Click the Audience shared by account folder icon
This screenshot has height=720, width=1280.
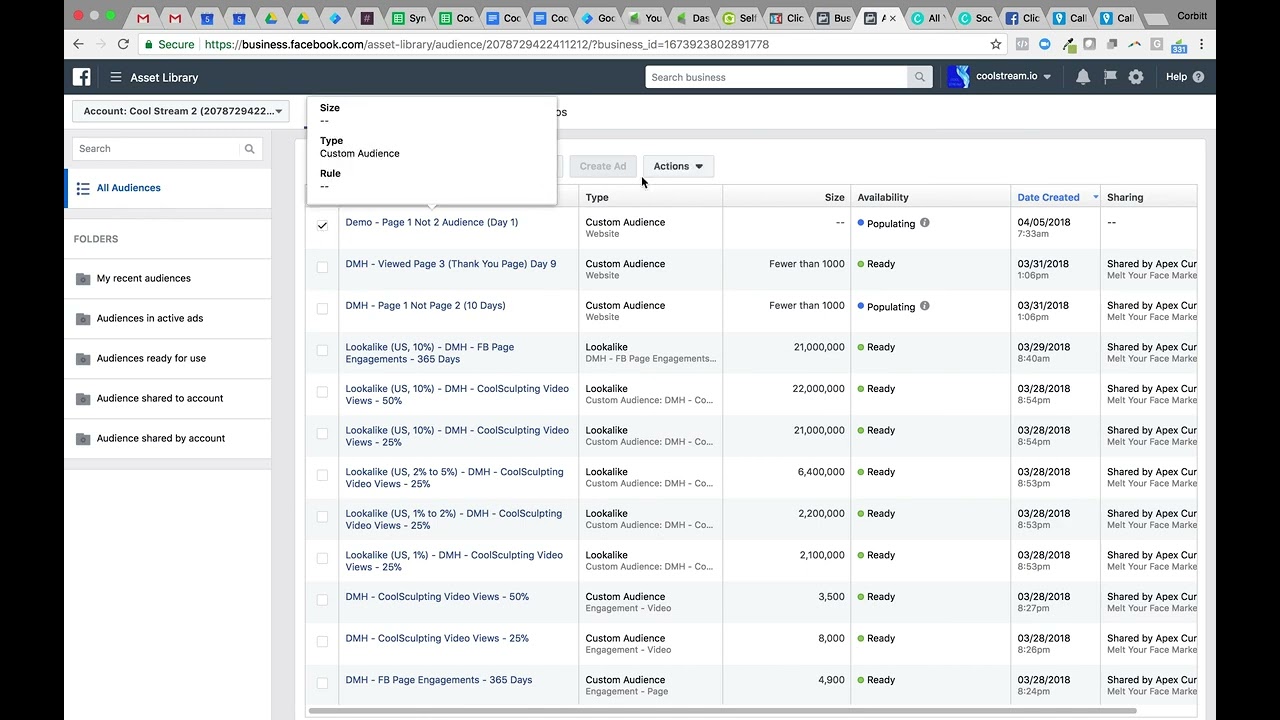pos(83,439)
